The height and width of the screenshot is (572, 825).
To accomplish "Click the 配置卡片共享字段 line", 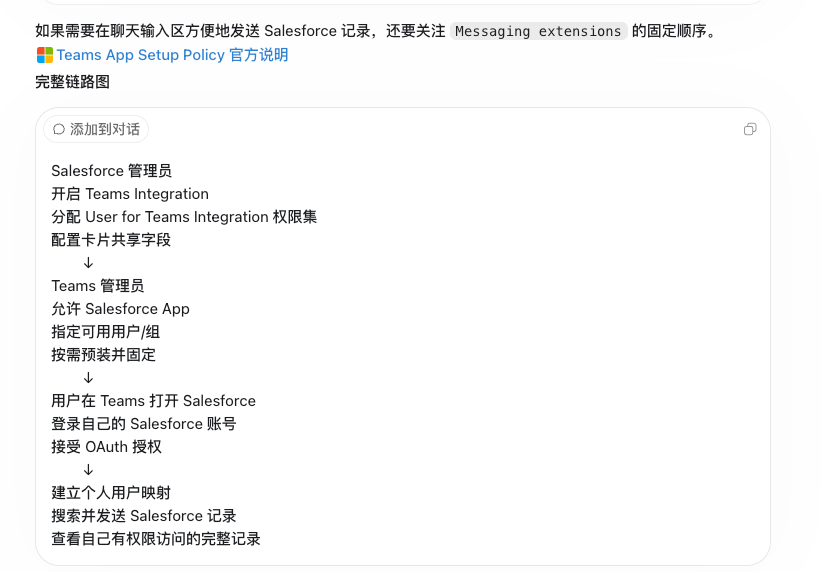I will tap(111, 240).
